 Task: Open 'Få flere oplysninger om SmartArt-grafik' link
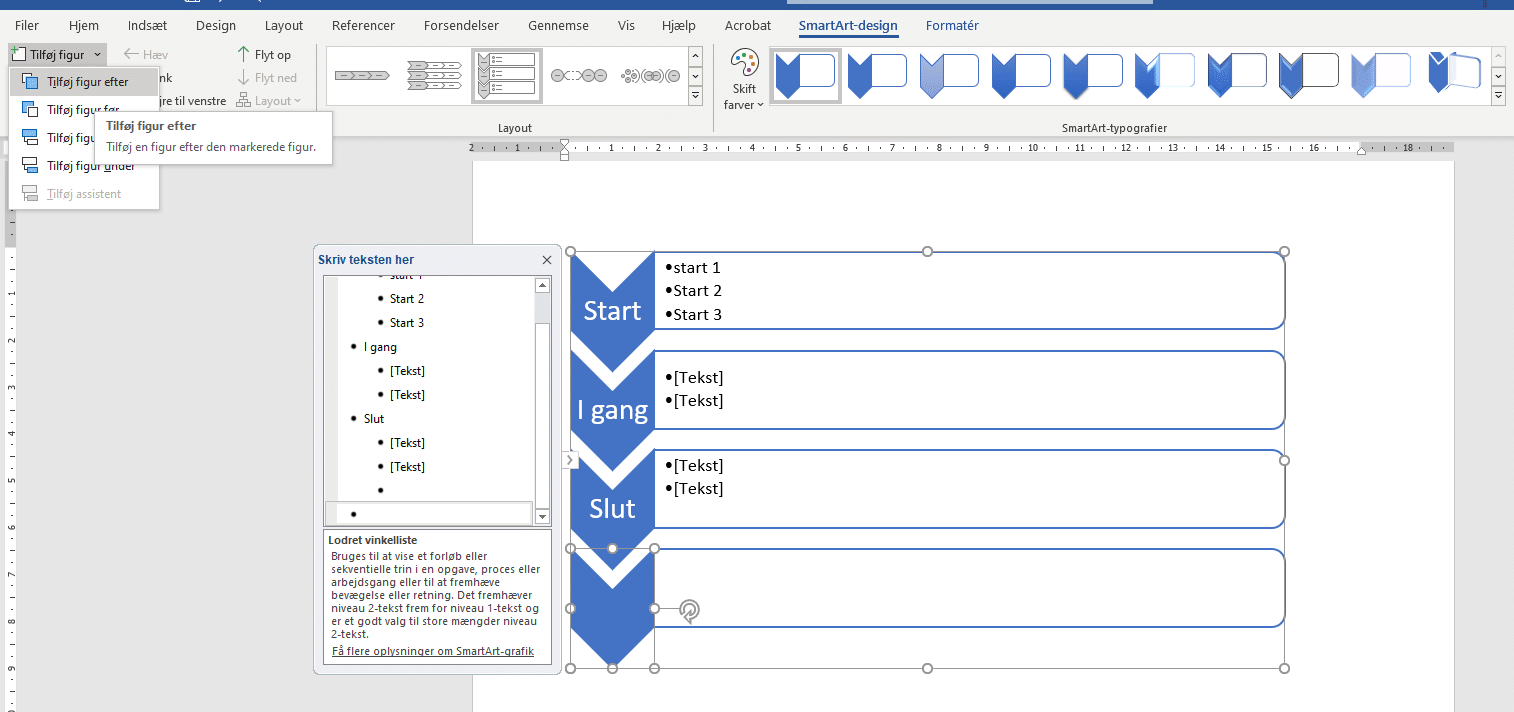(433, 652)
